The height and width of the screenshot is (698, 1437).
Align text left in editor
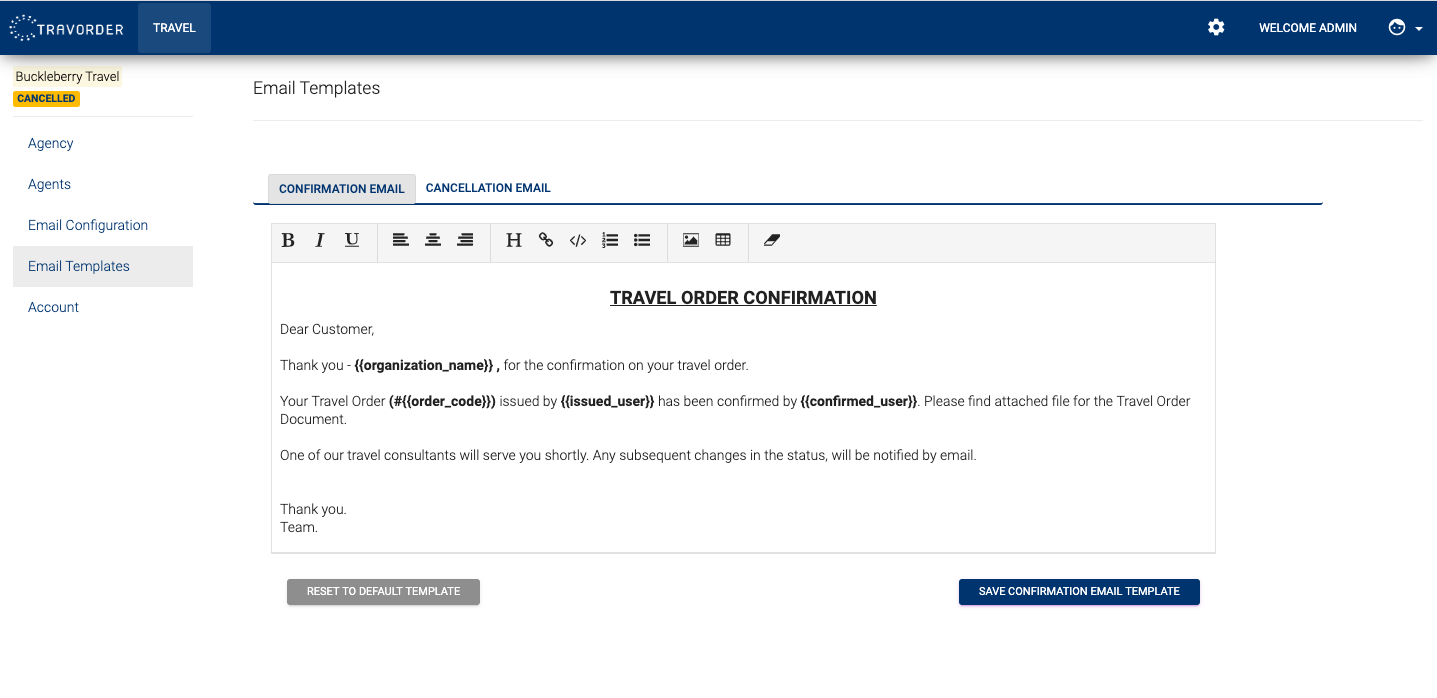[x=401, y=240]
